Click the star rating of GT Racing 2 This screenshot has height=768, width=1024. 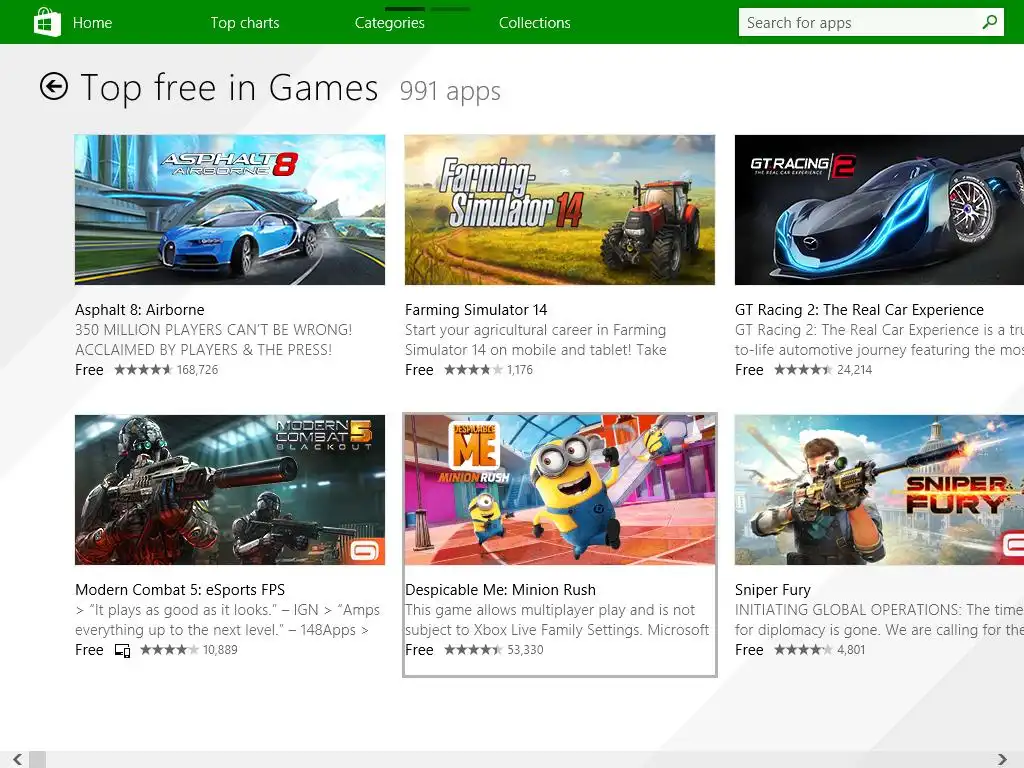(x=803, y=370)
